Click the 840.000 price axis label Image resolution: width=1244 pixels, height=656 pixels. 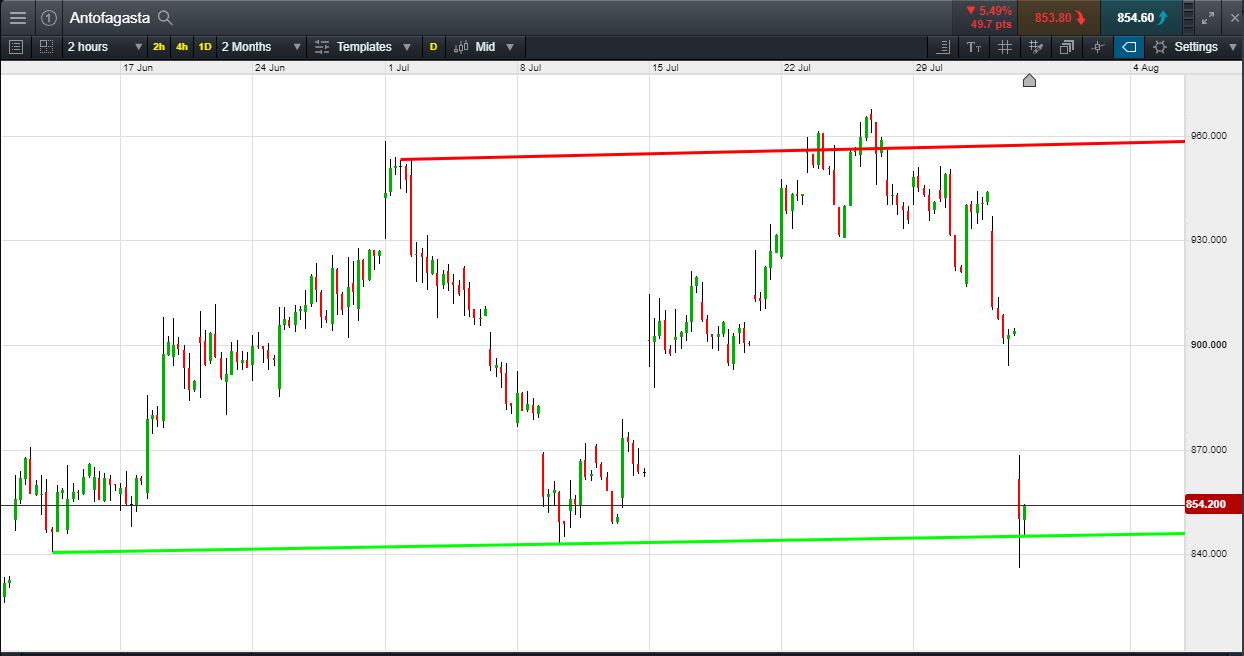click(1207, 554)
